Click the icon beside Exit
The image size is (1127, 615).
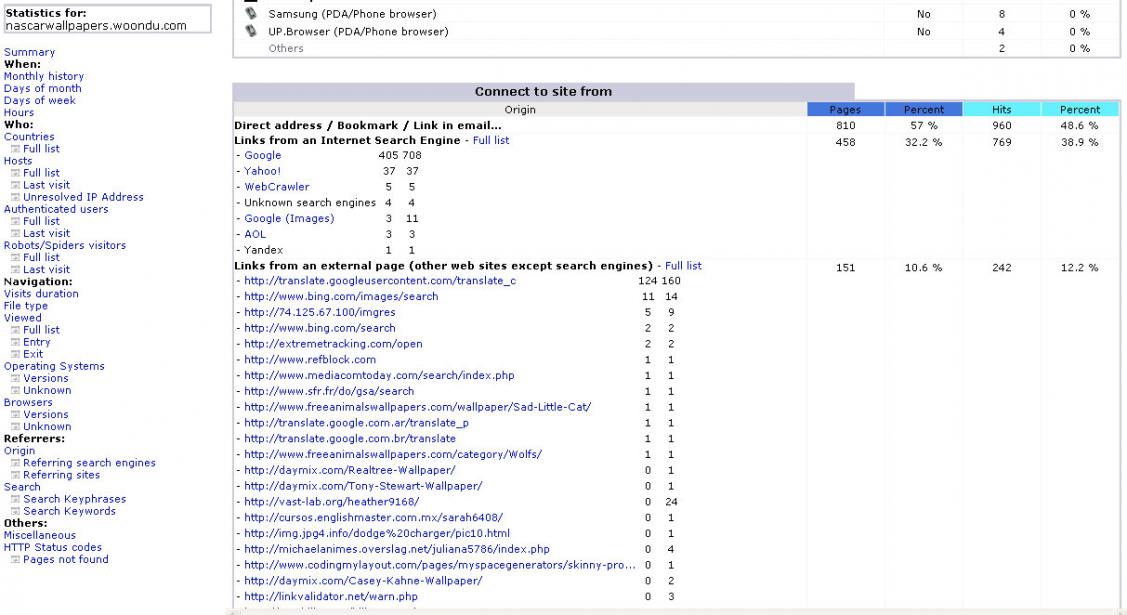(x=15, y=354)
